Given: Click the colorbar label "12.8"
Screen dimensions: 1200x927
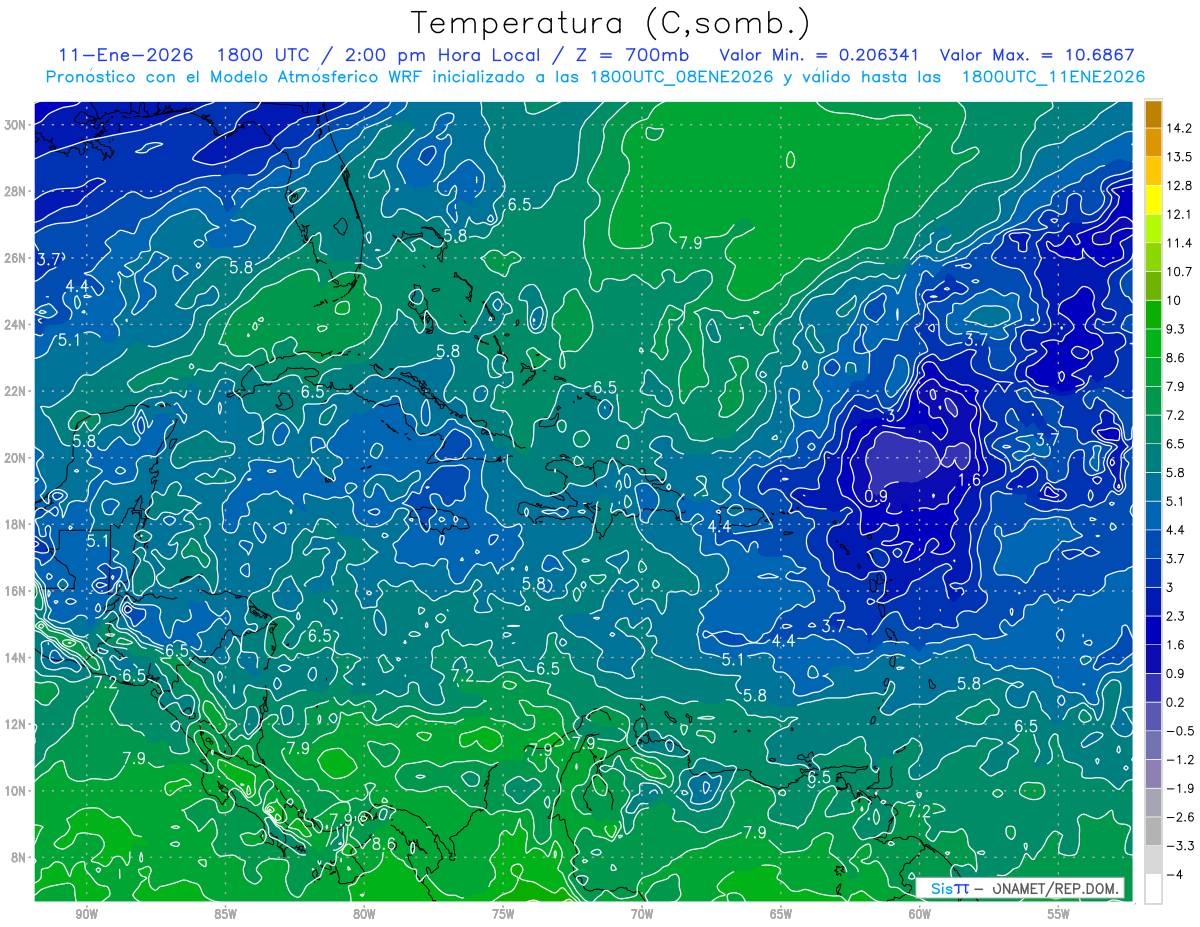Looking at the screenshot, I should pos(1178,186).
